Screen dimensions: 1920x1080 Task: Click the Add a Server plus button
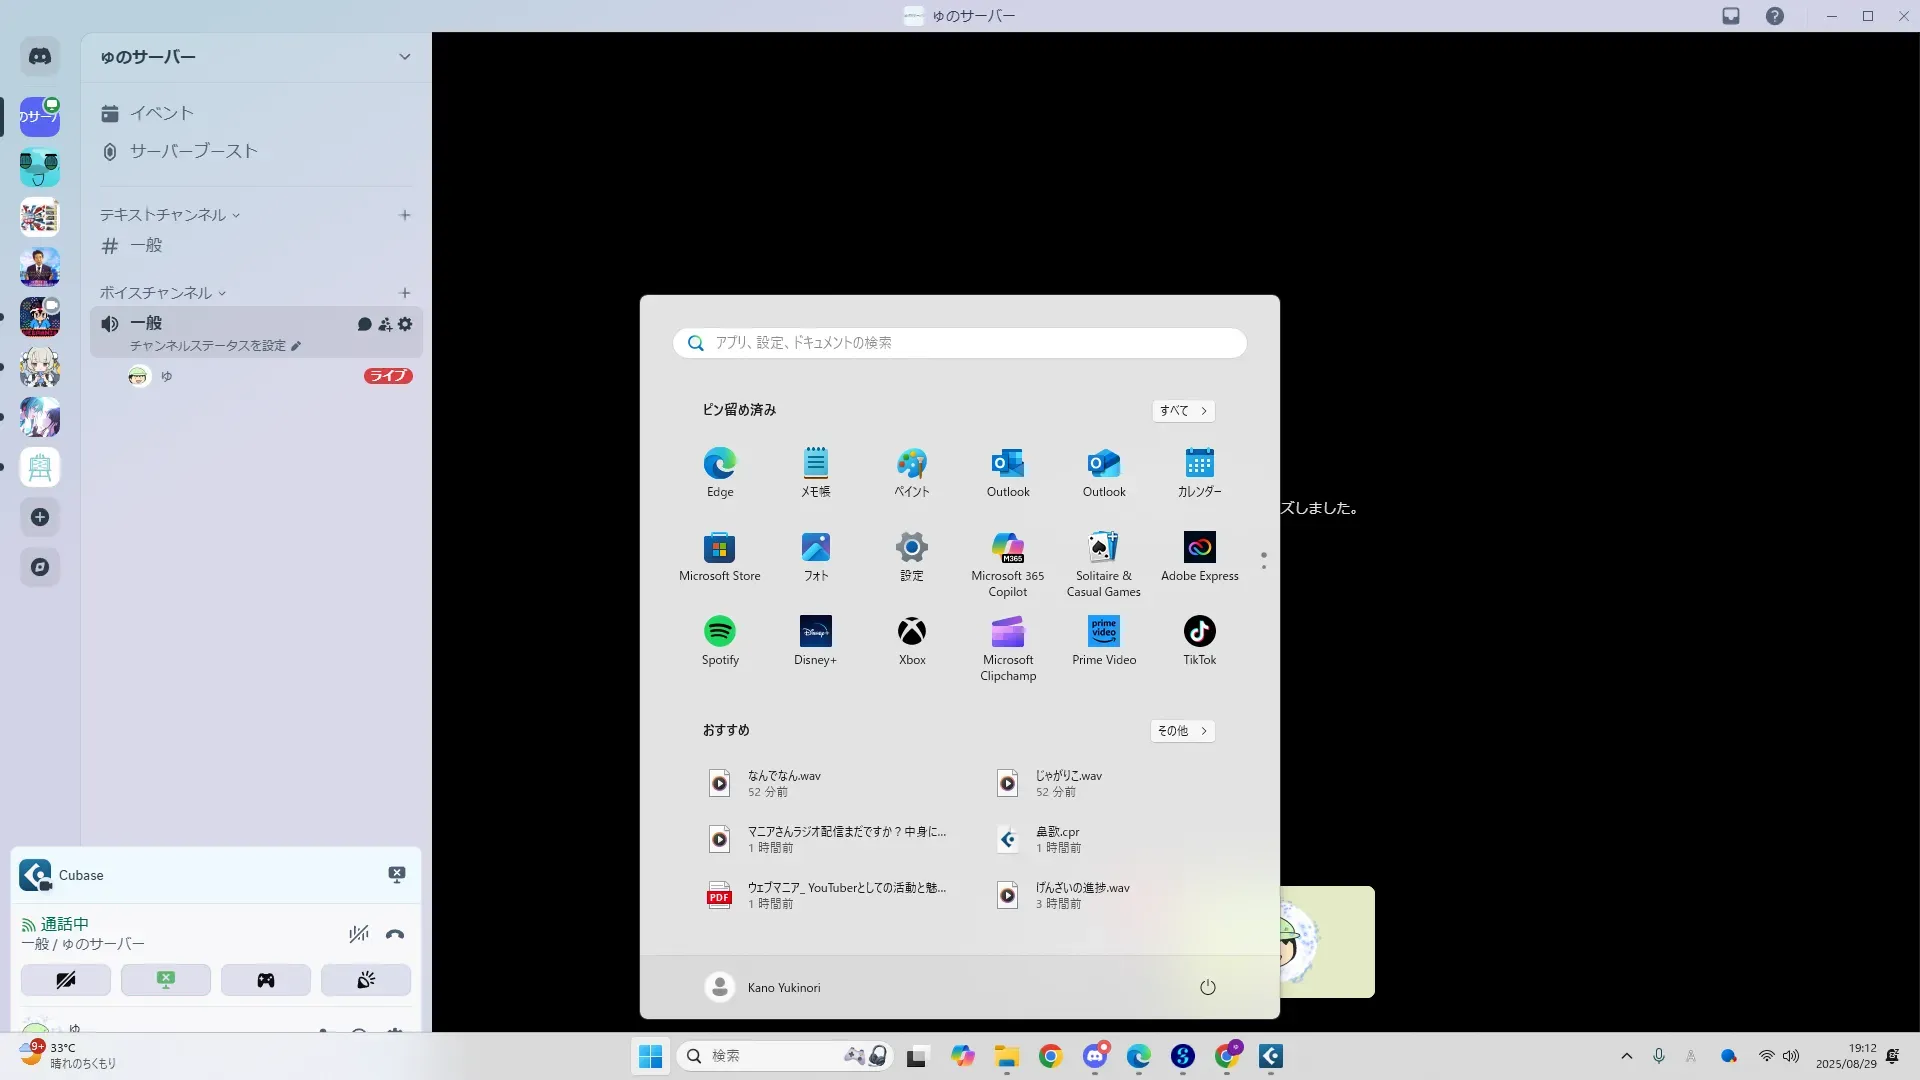click(40, 517)
